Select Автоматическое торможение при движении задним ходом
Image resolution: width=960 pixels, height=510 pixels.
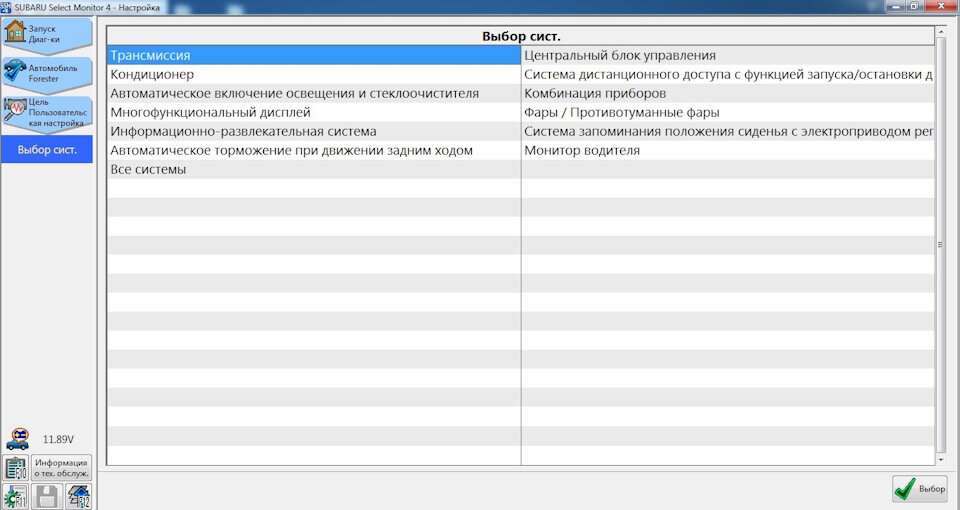point(314,150)
